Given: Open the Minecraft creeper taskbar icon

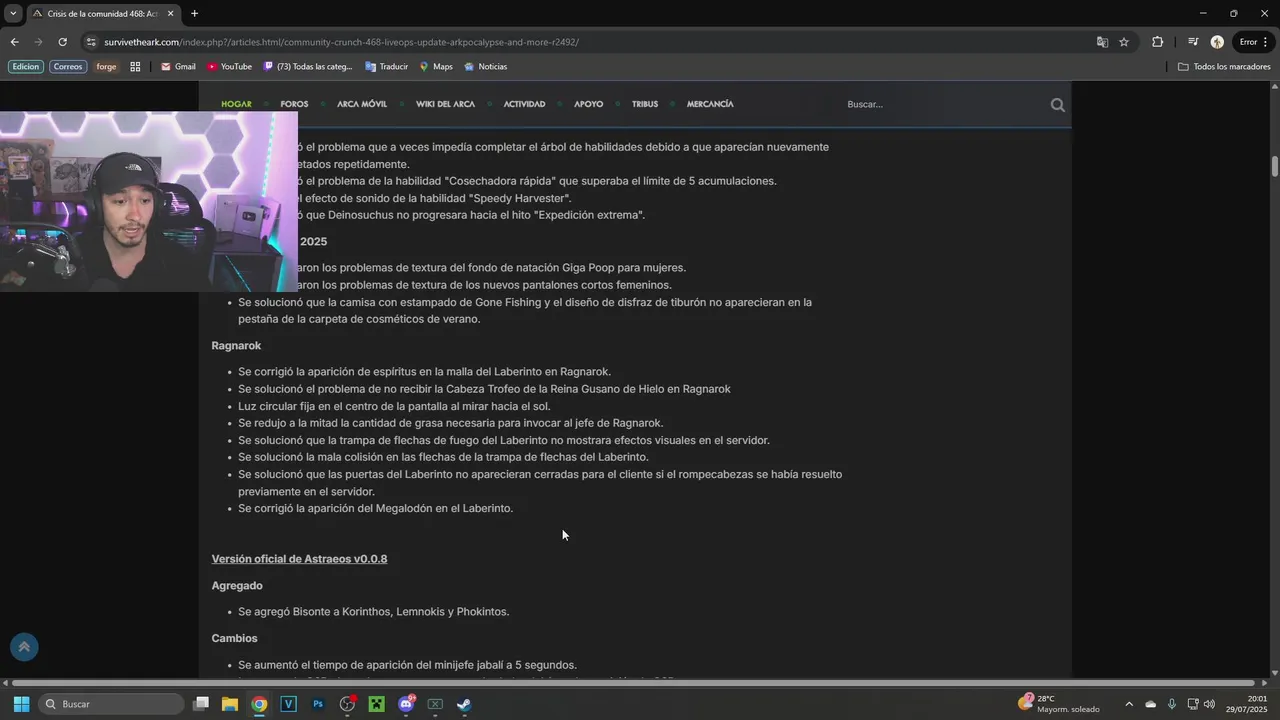Looking at the screenshot, I should (376, 704).
